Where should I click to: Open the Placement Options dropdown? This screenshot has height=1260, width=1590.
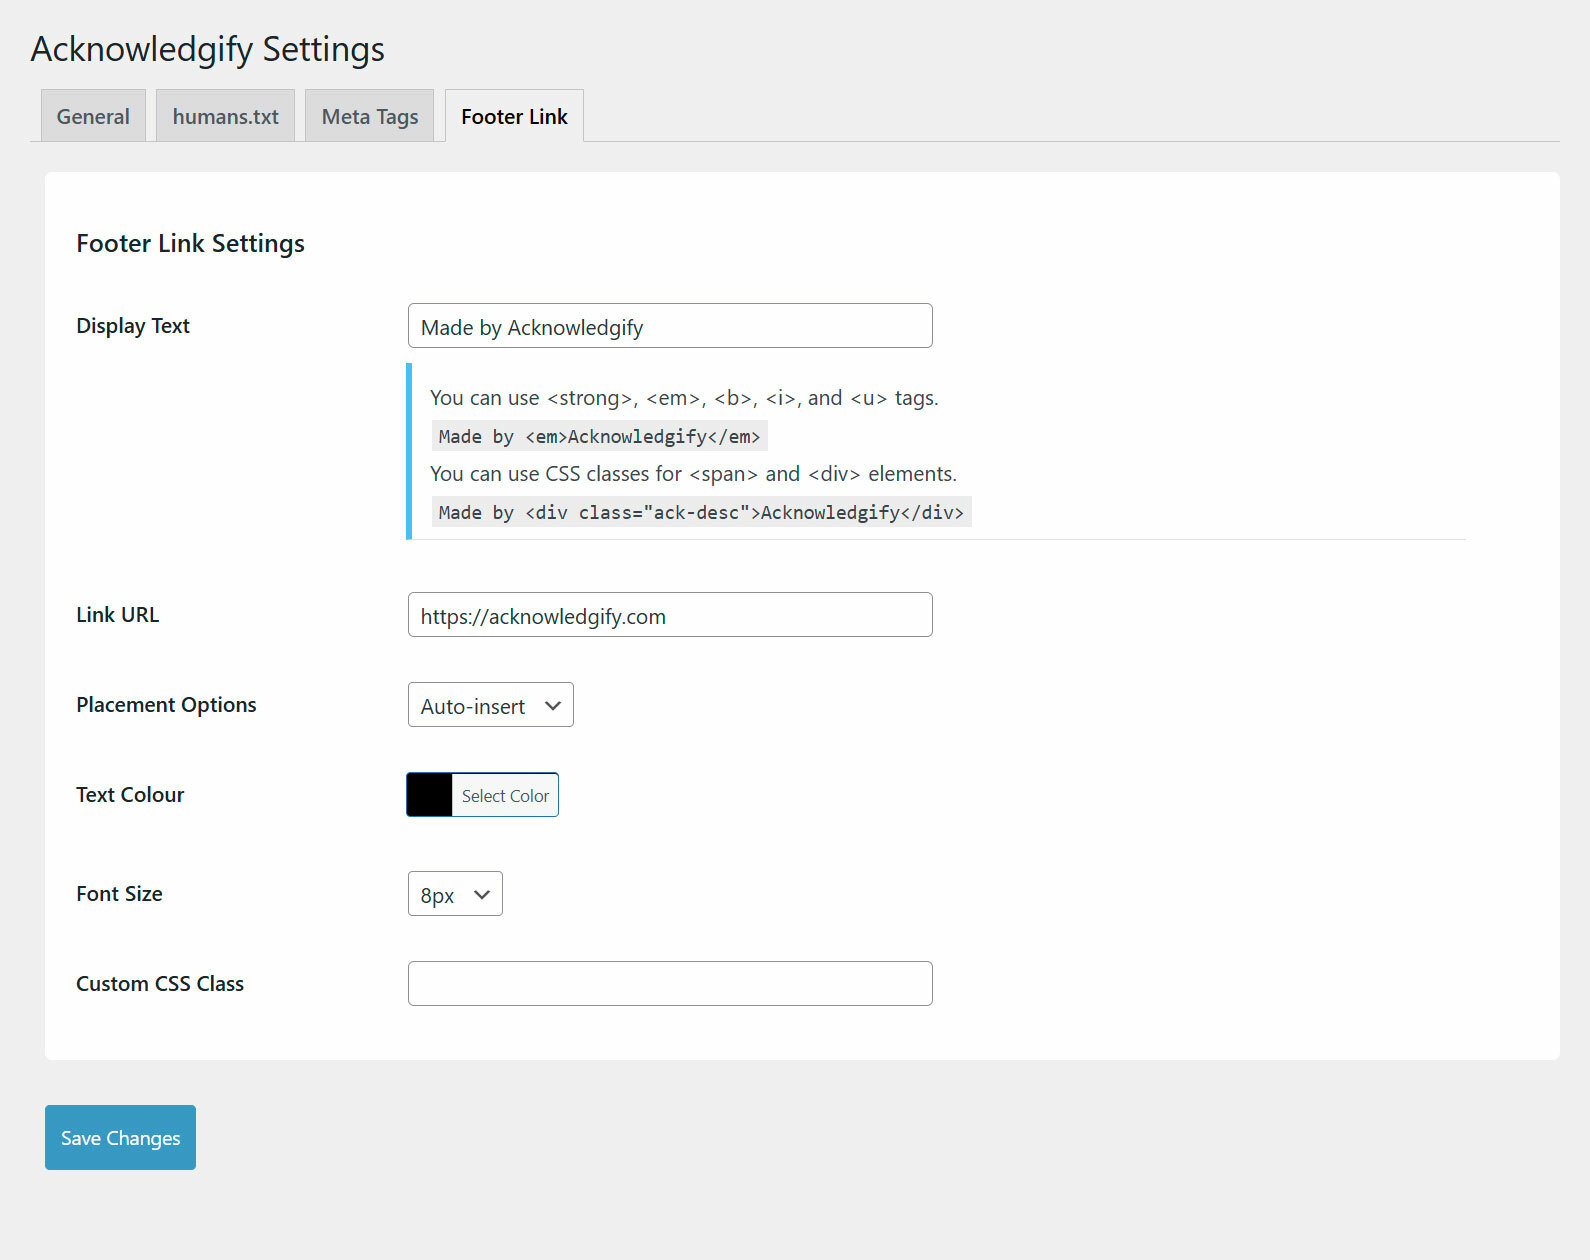[491, 705]
